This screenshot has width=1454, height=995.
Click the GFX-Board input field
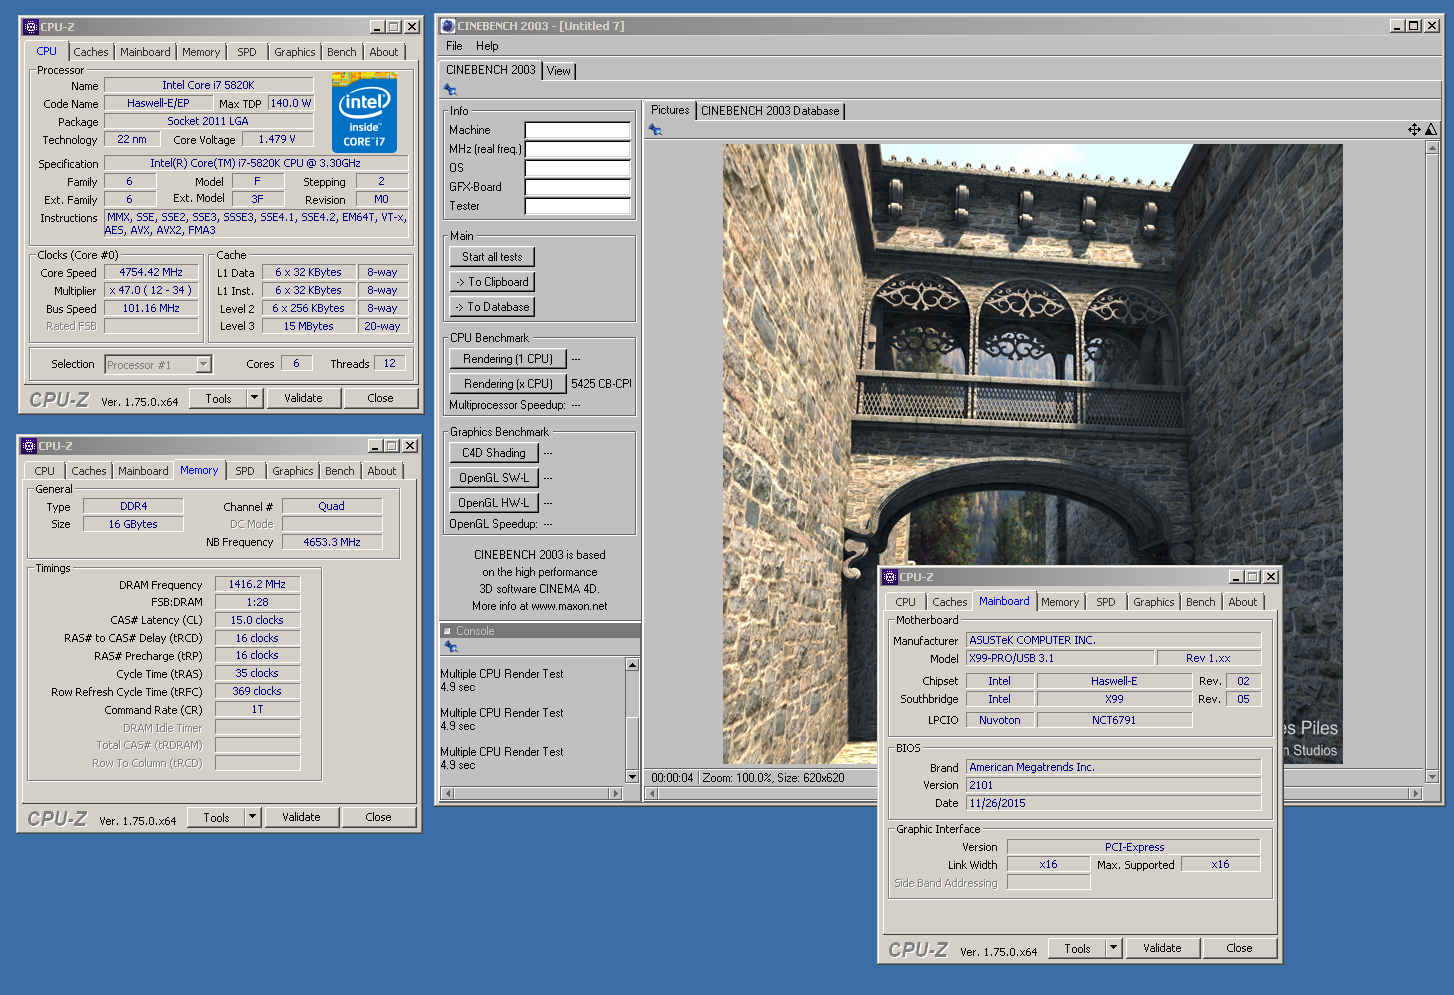click(578, 187)
